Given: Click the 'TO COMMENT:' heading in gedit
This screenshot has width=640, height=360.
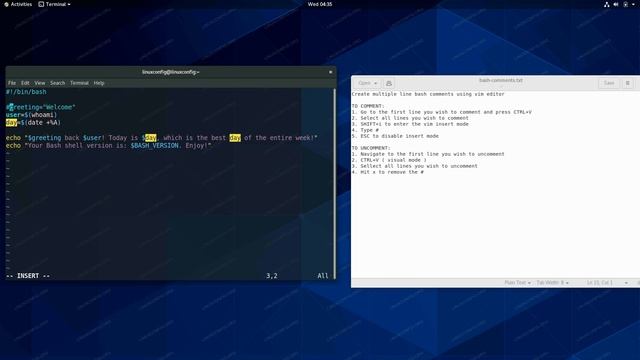Looking at the screenshot, I should [x=368, y=106].
